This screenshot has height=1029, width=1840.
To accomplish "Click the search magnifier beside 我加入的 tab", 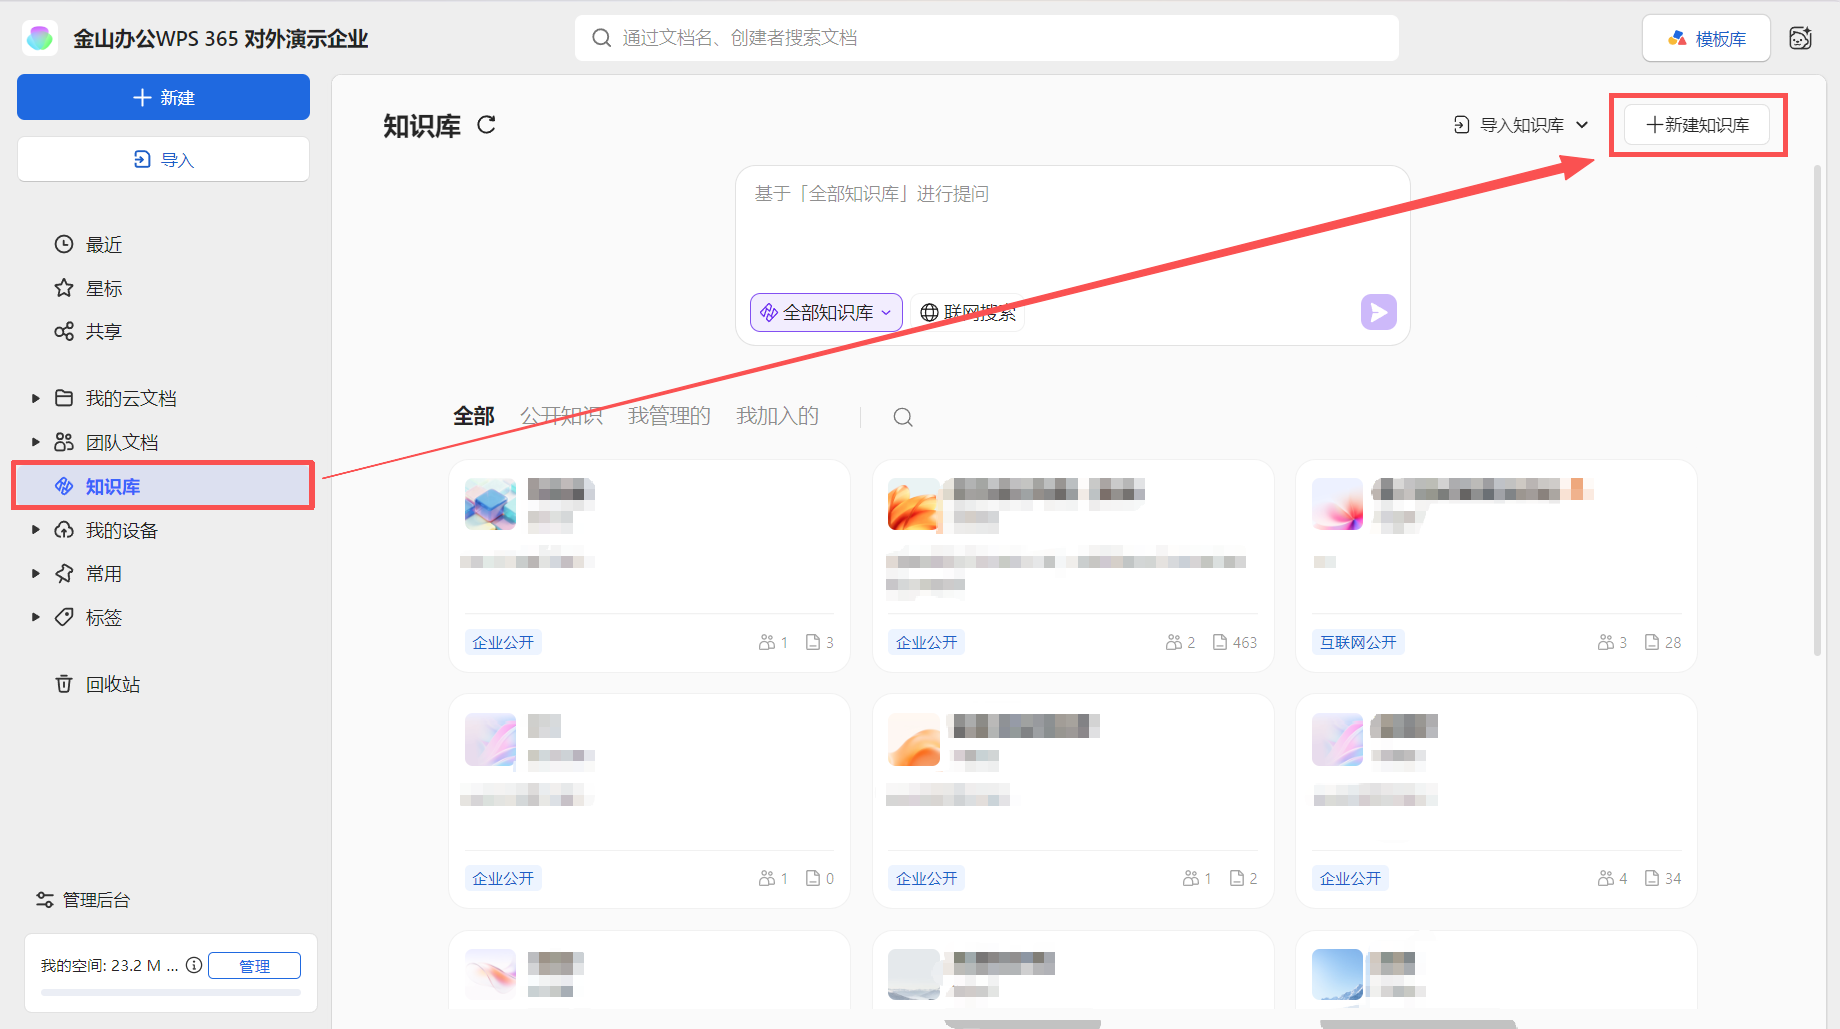I will coord(903,417).
